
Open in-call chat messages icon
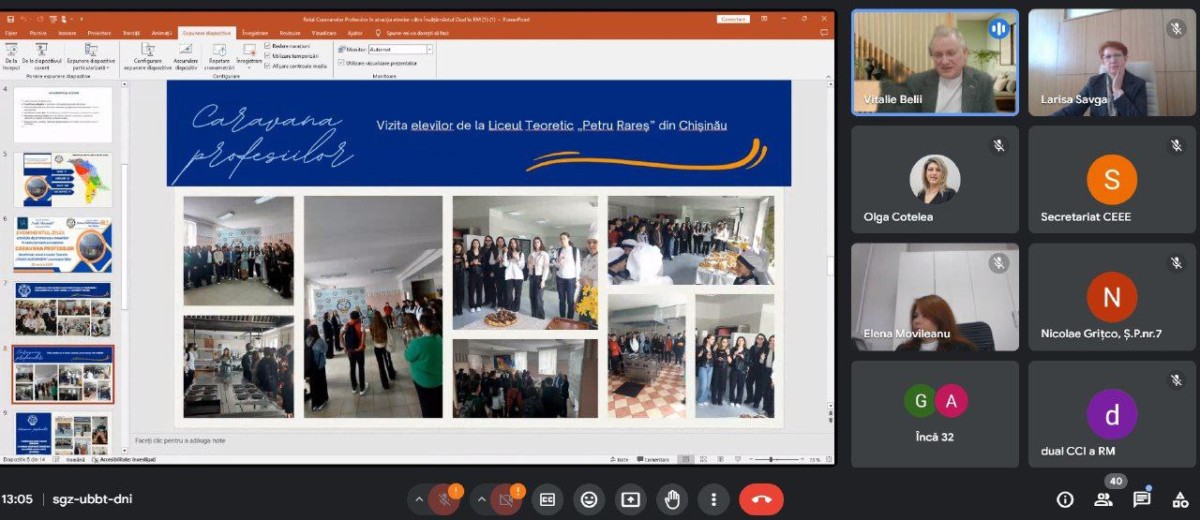pos(1141,499)
